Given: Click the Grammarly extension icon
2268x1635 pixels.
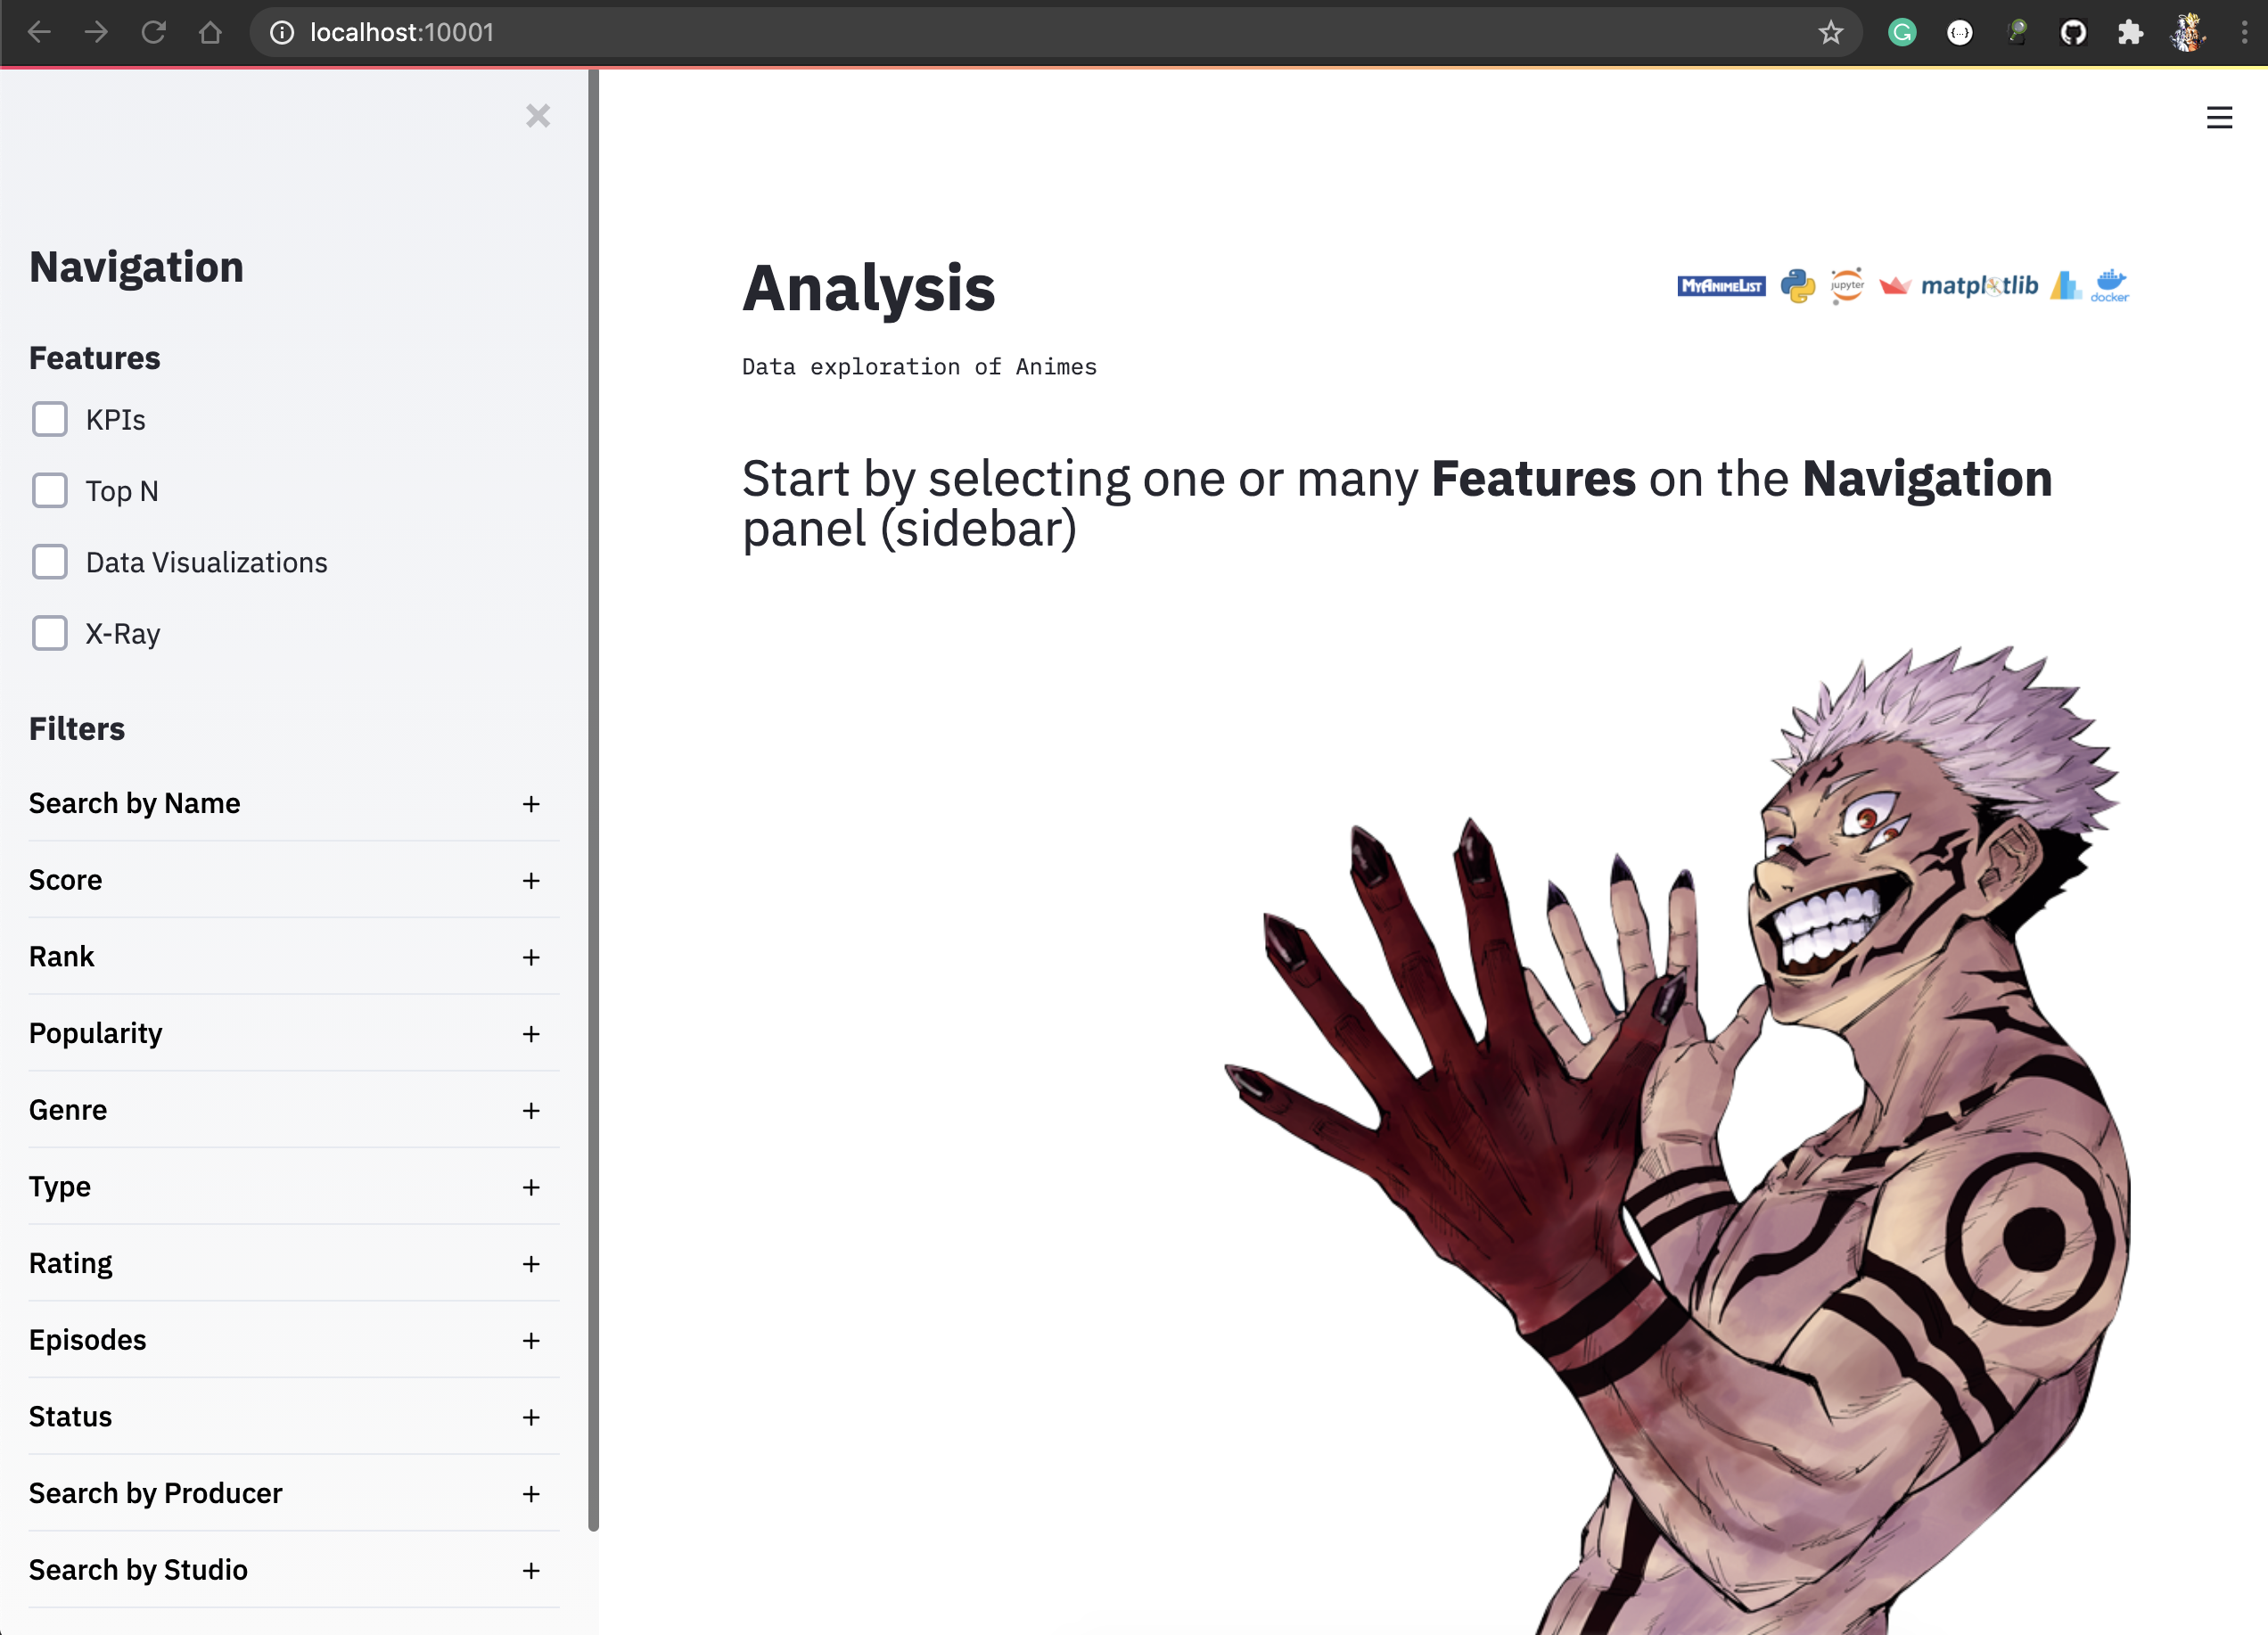Looking at the screenshot, I should [x=1901, y=32].
